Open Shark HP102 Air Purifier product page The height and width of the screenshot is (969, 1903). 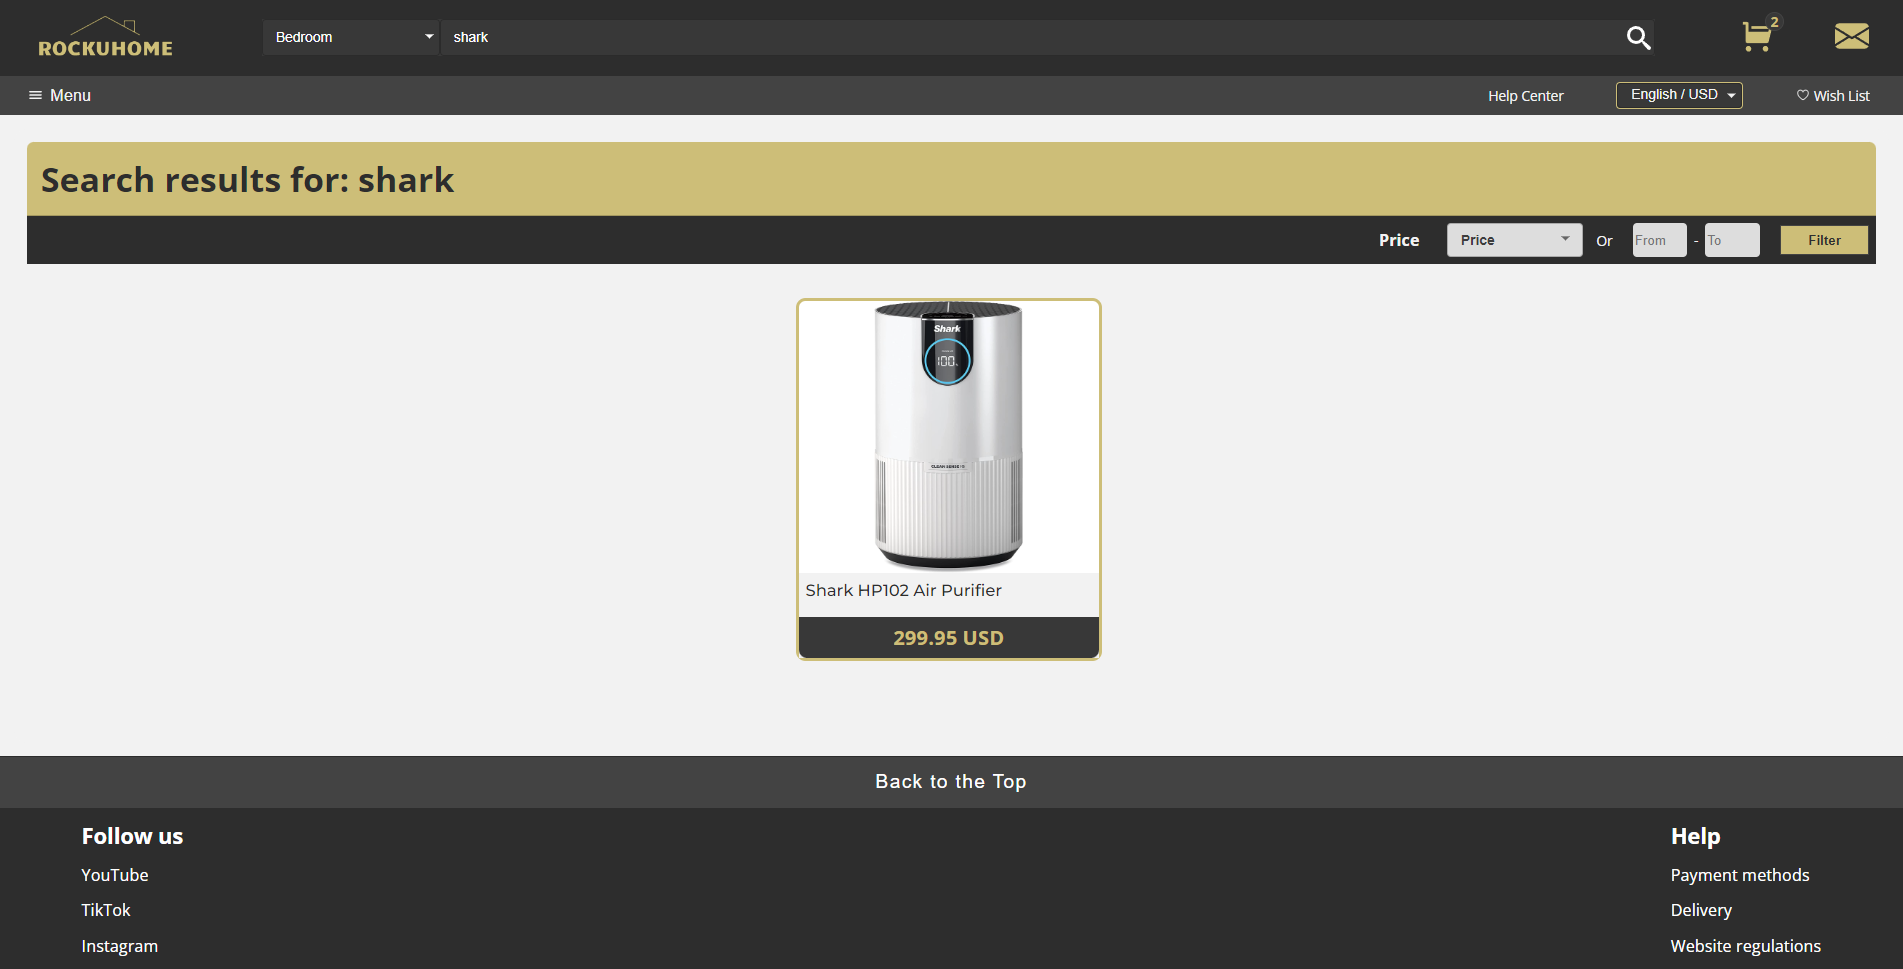click(x=903, y=590)
